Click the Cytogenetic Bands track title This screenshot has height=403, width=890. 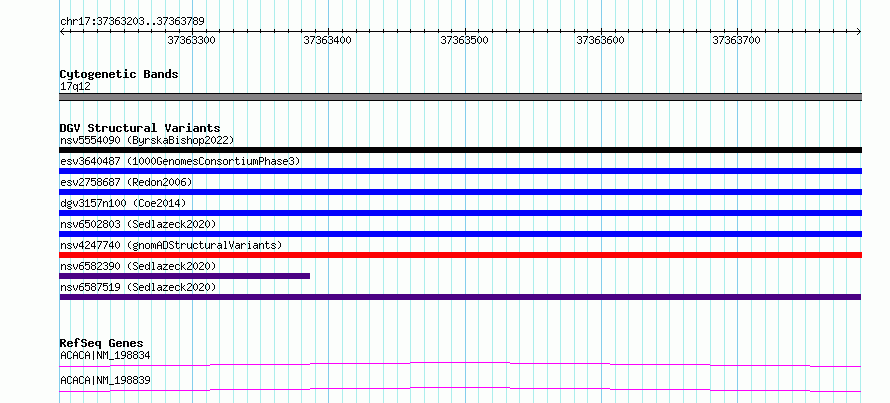pos(119,74)
